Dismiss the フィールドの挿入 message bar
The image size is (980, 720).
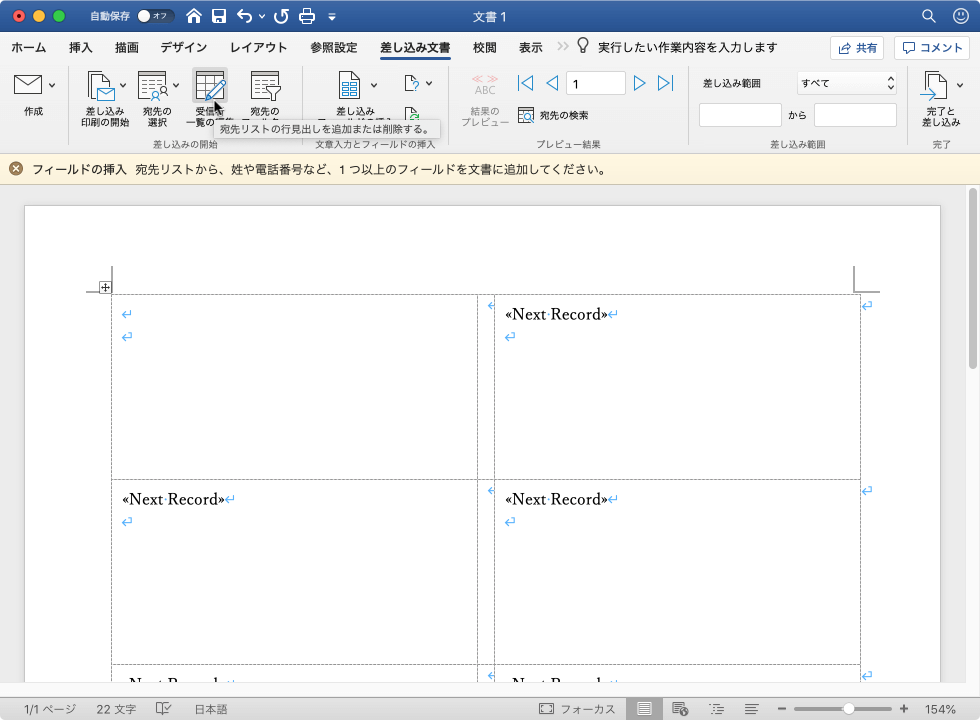tap(16, 169)
